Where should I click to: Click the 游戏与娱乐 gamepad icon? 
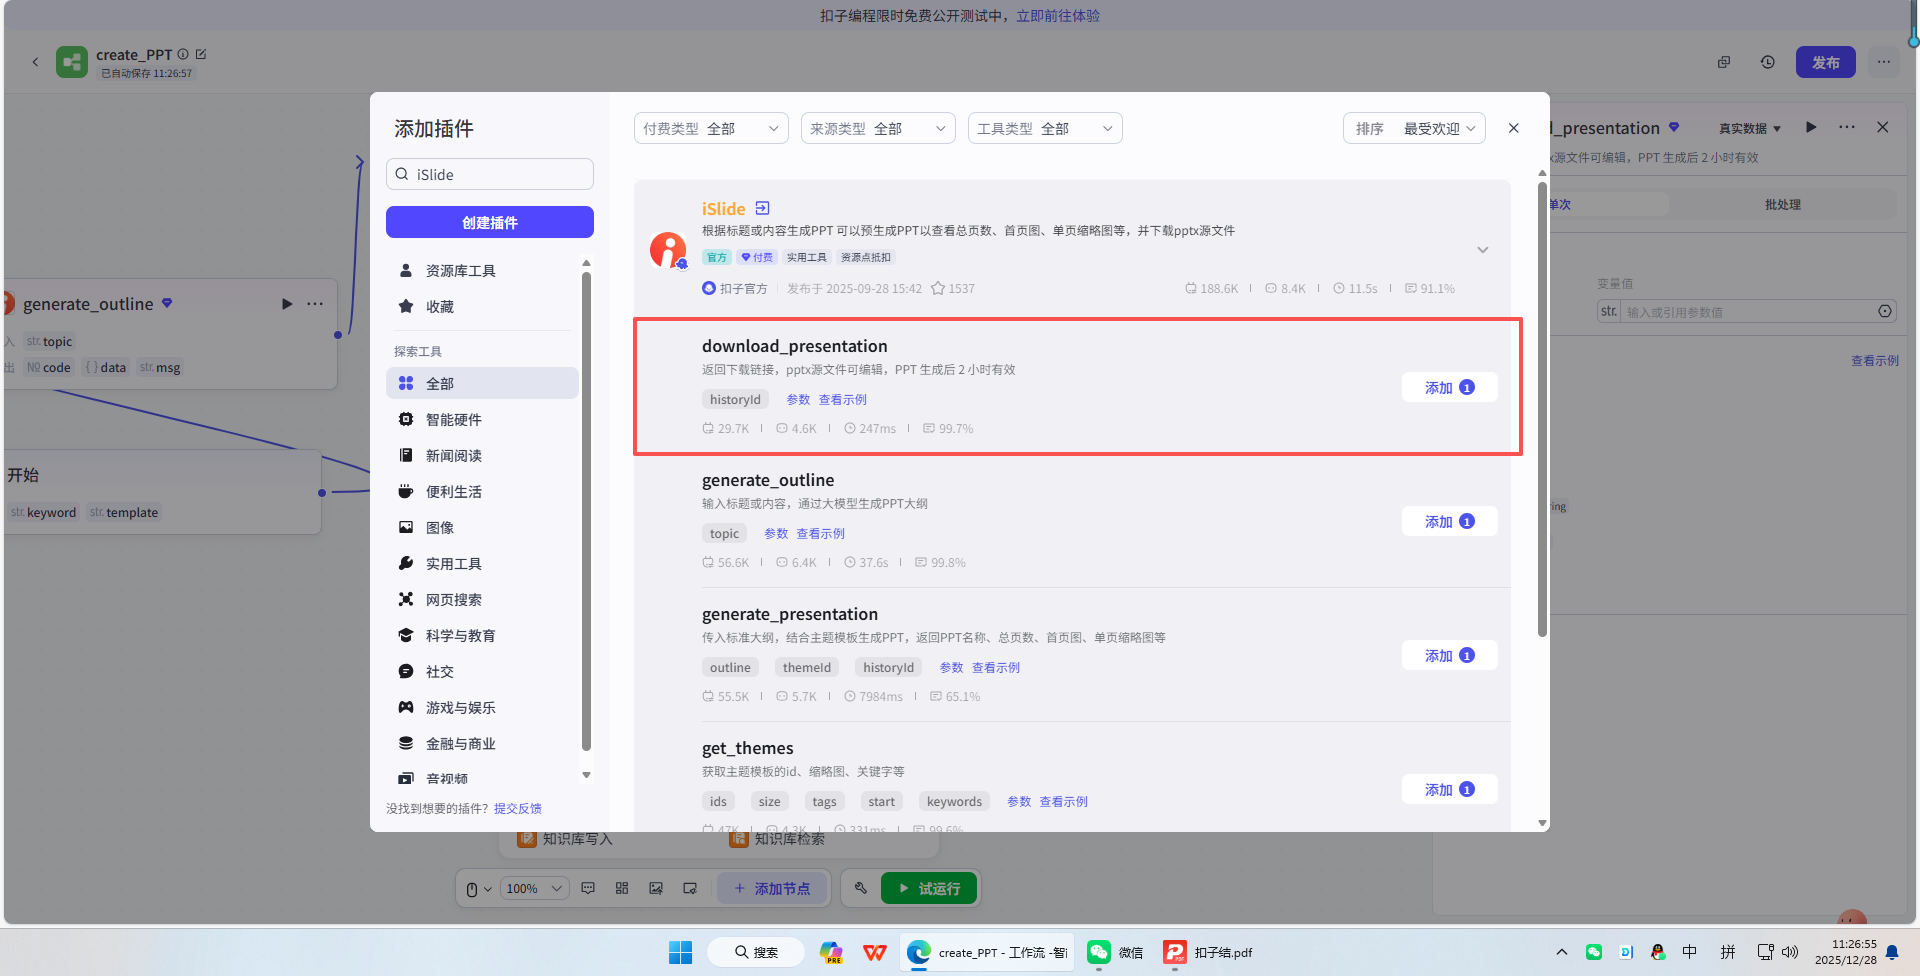(406, 707)
